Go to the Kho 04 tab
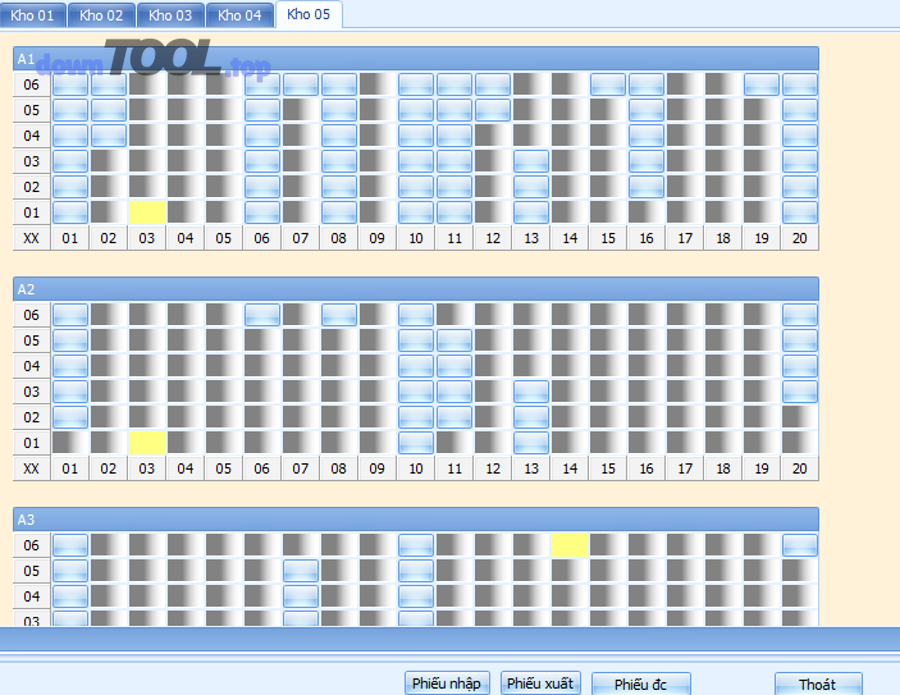Screen dimensions: 900x695 [239, 15]
